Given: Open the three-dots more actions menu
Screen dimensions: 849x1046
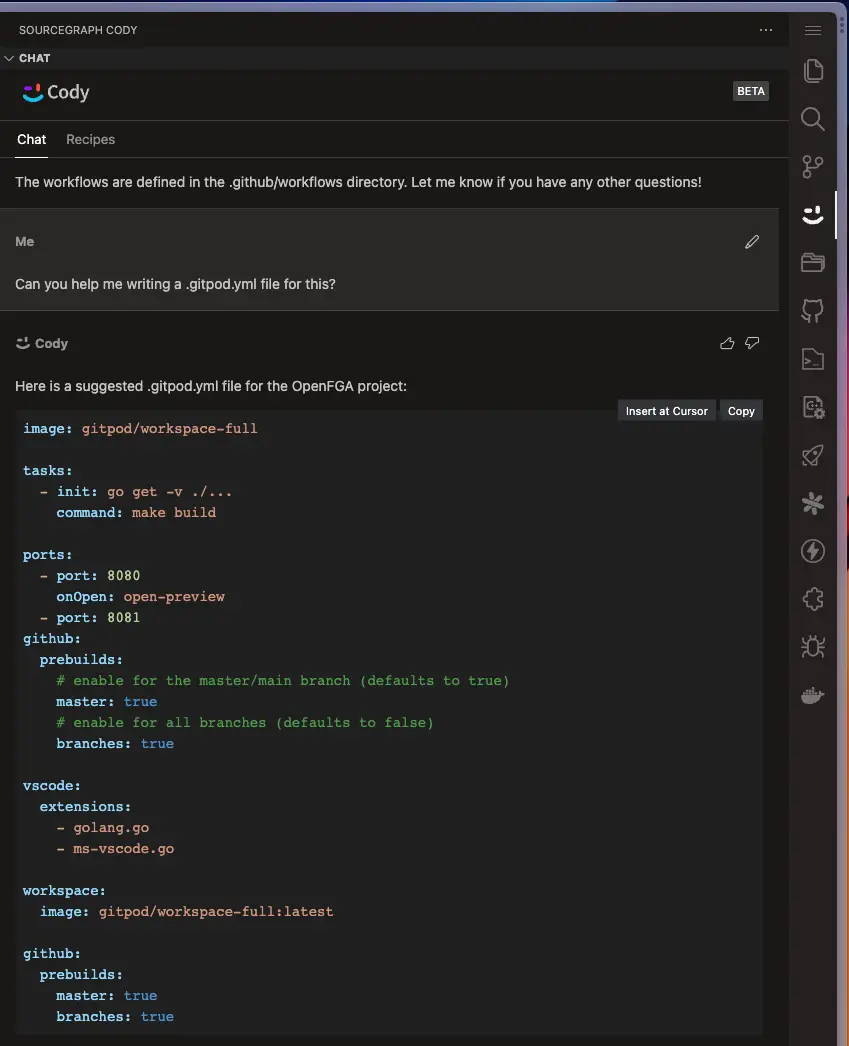Looking at the screenshot, I should click(x=766, y=30).
